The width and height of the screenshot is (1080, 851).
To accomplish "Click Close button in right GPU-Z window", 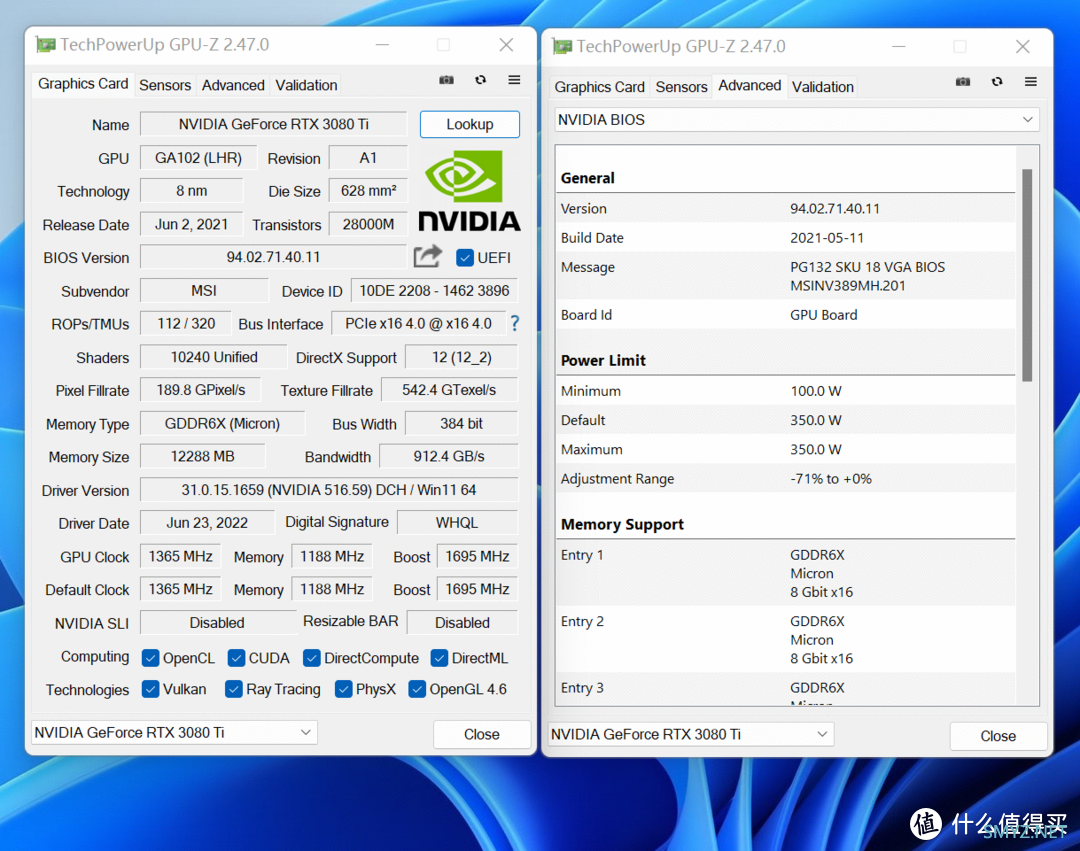I will [998, 735].
